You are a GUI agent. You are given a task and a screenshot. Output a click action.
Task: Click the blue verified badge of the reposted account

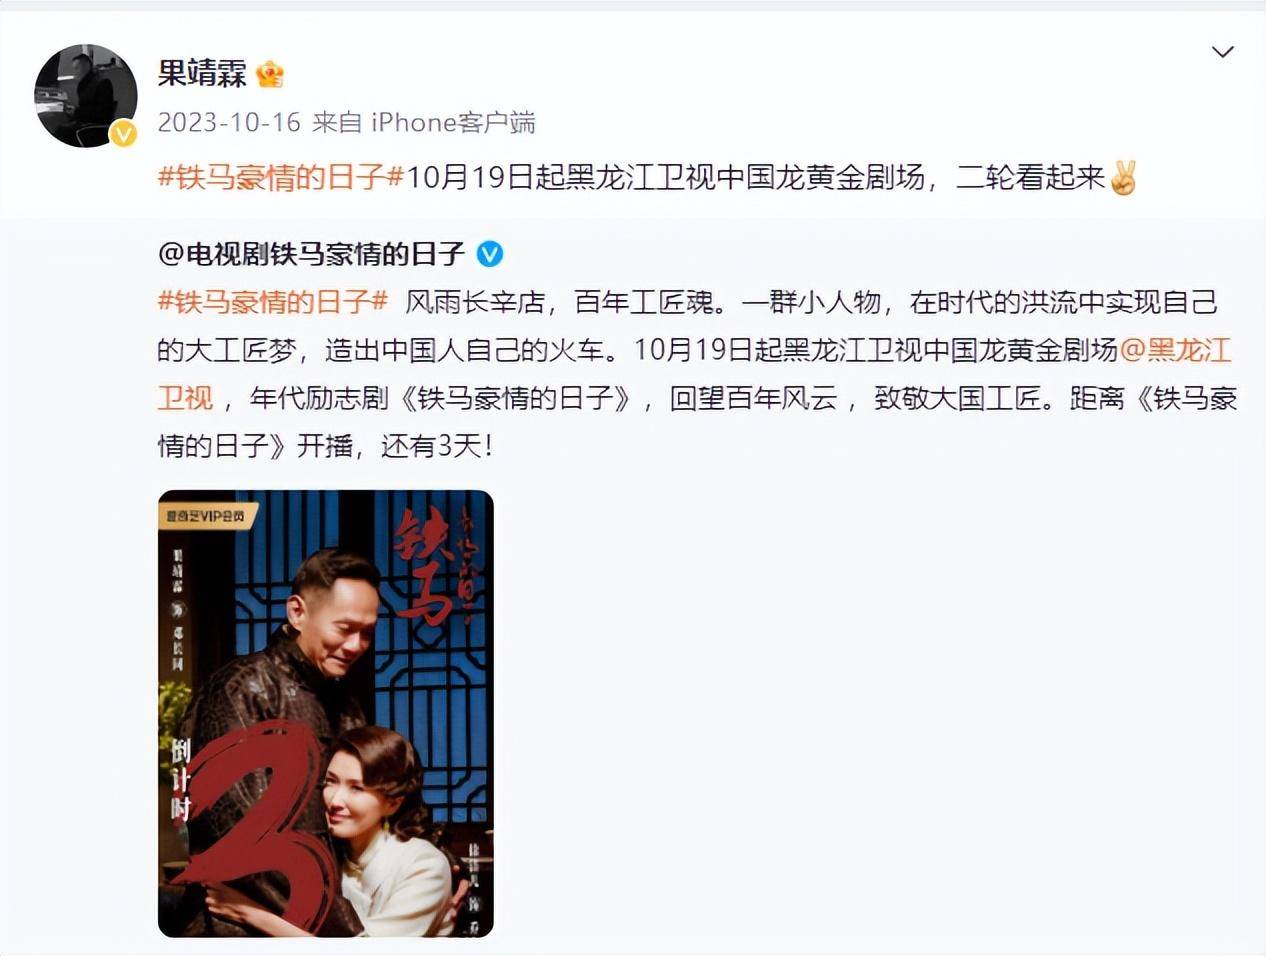(x=489, y=254)
